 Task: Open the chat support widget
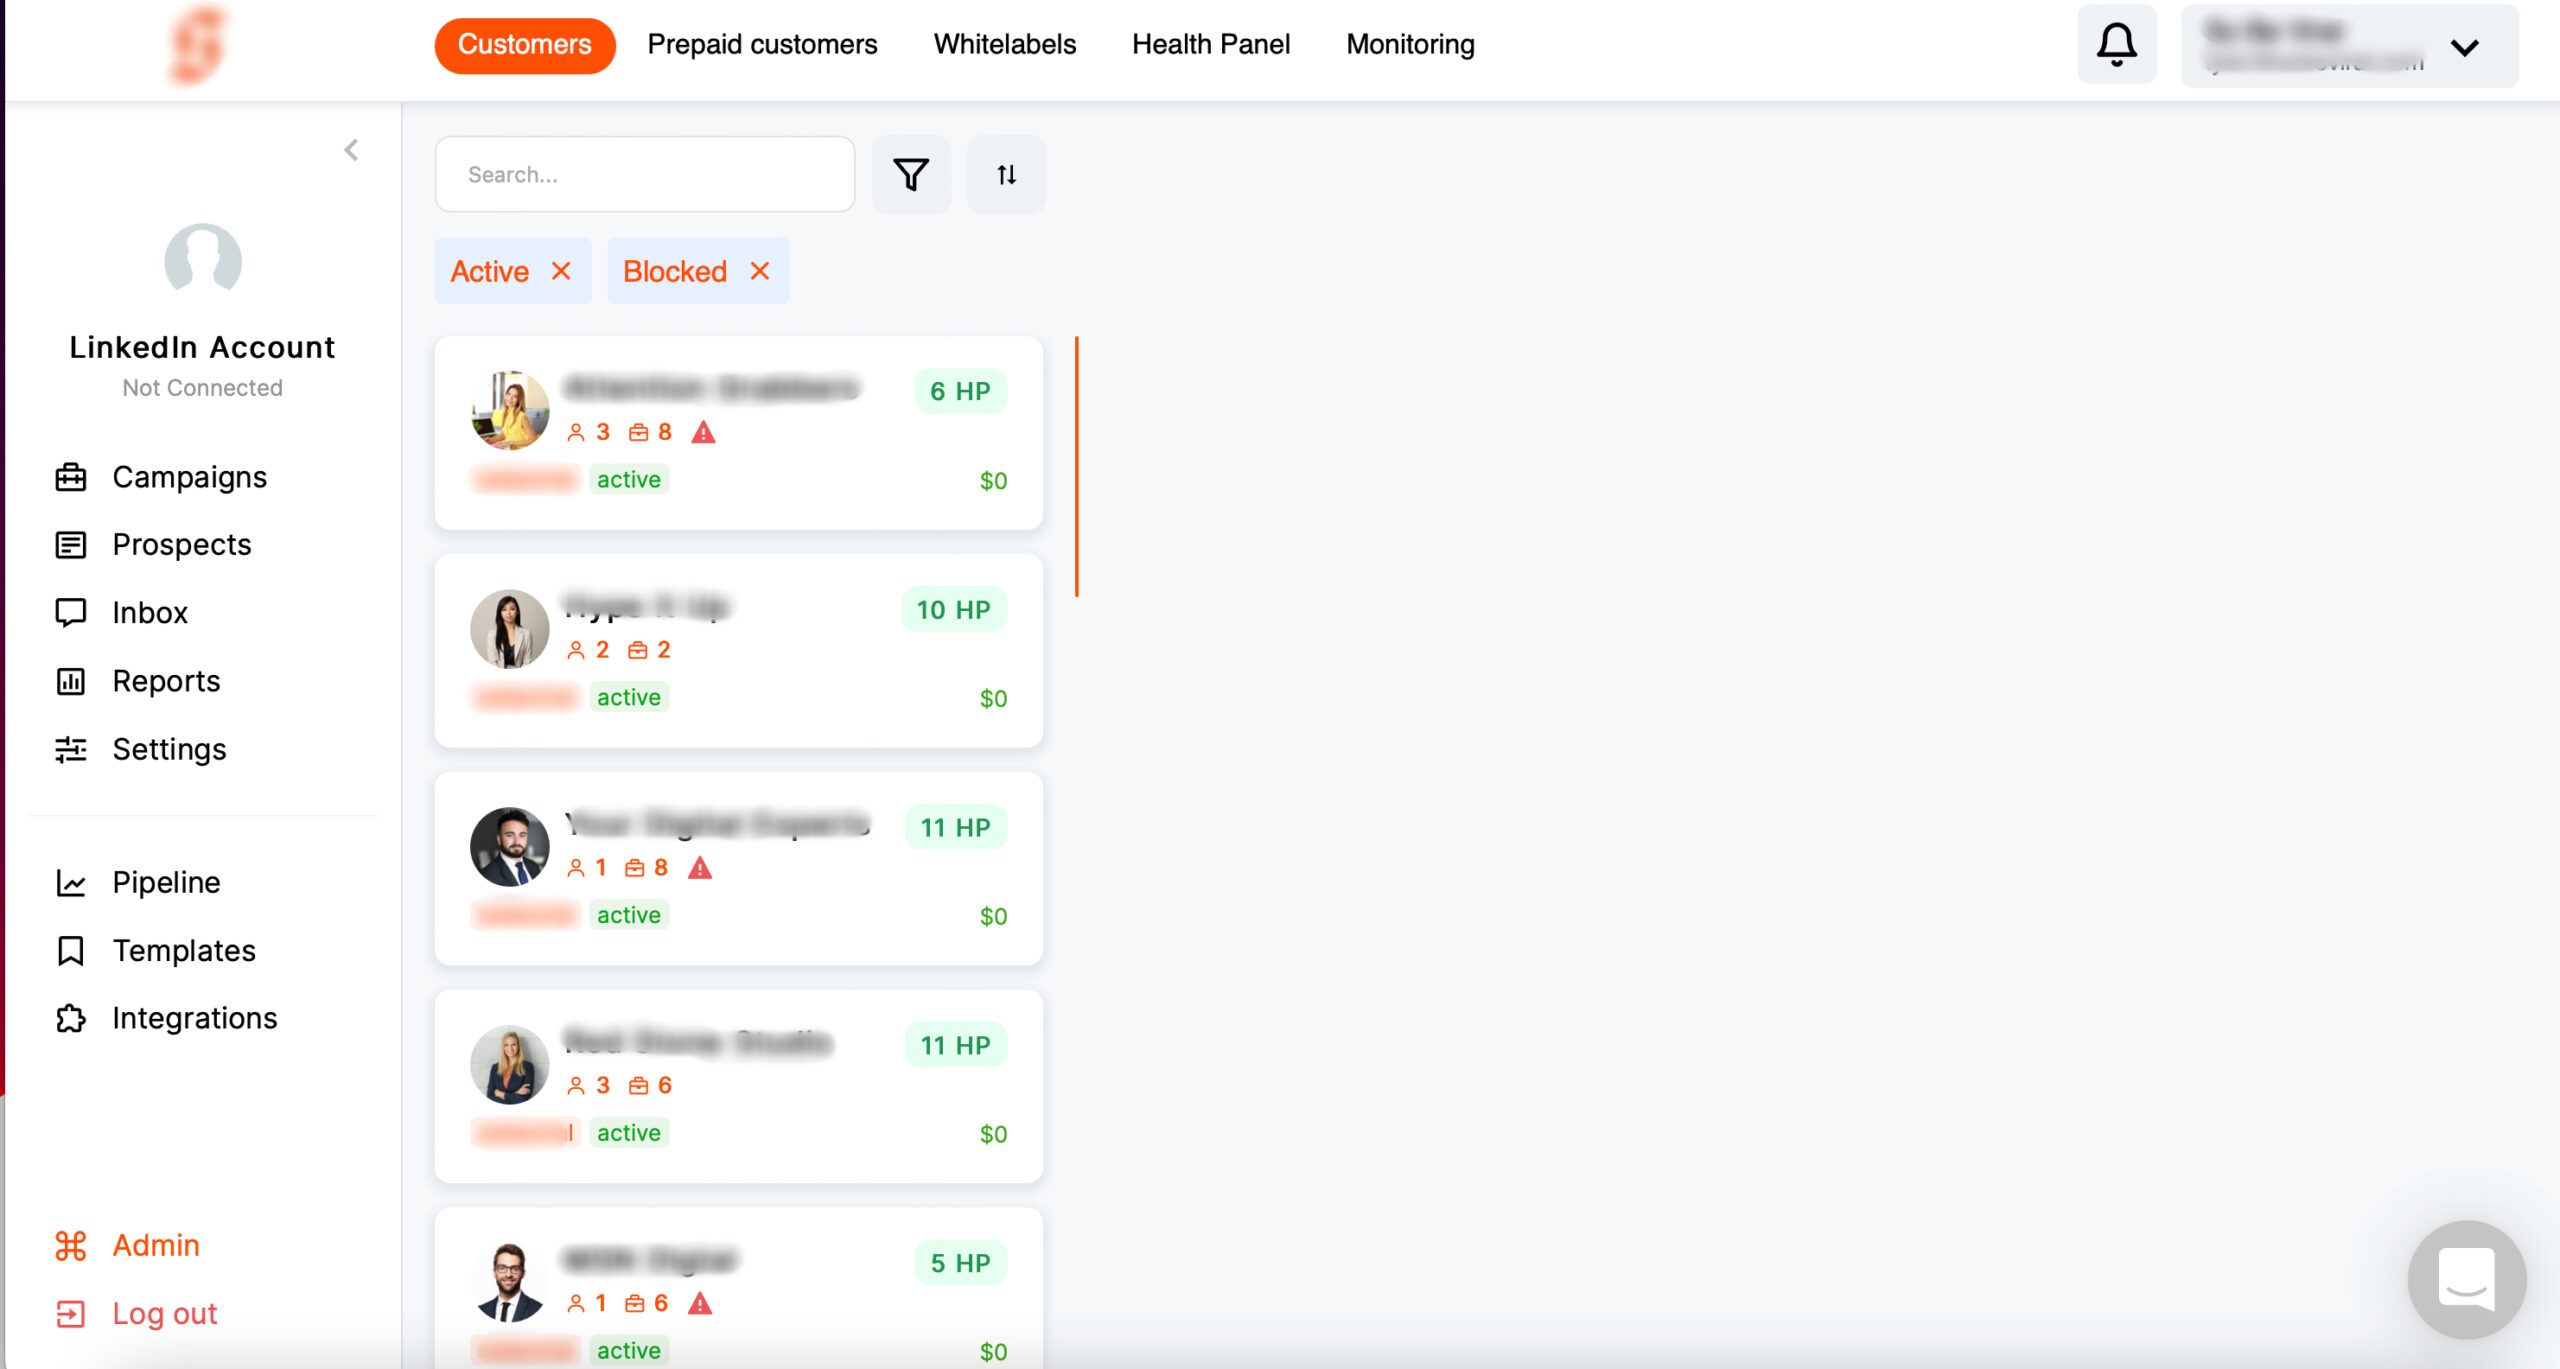(x=2466, y=1279)
